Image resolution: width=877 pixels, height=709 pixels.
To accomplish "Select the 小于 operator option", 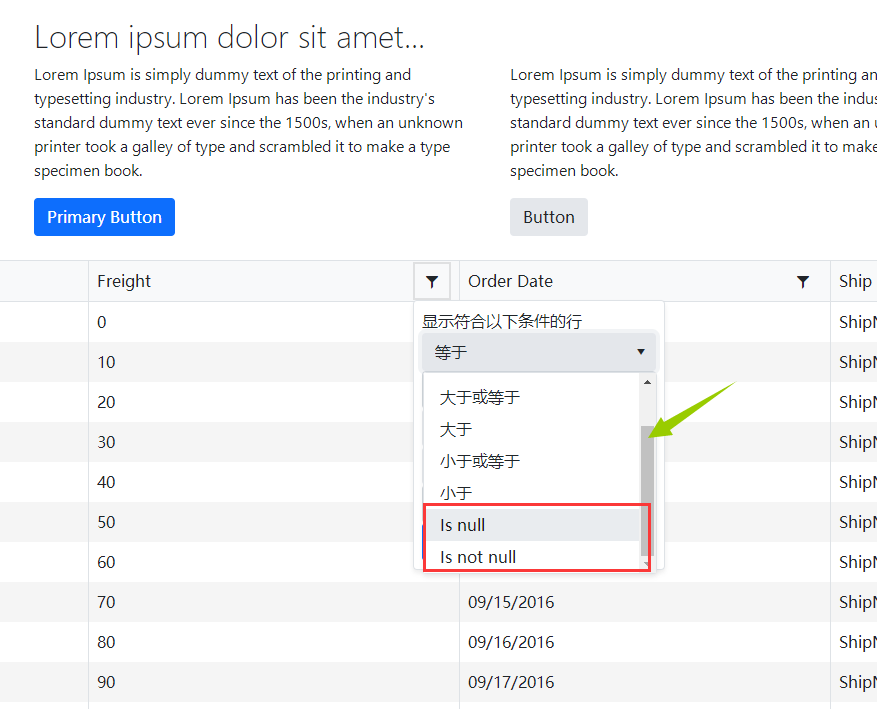I will click(456, 492).
